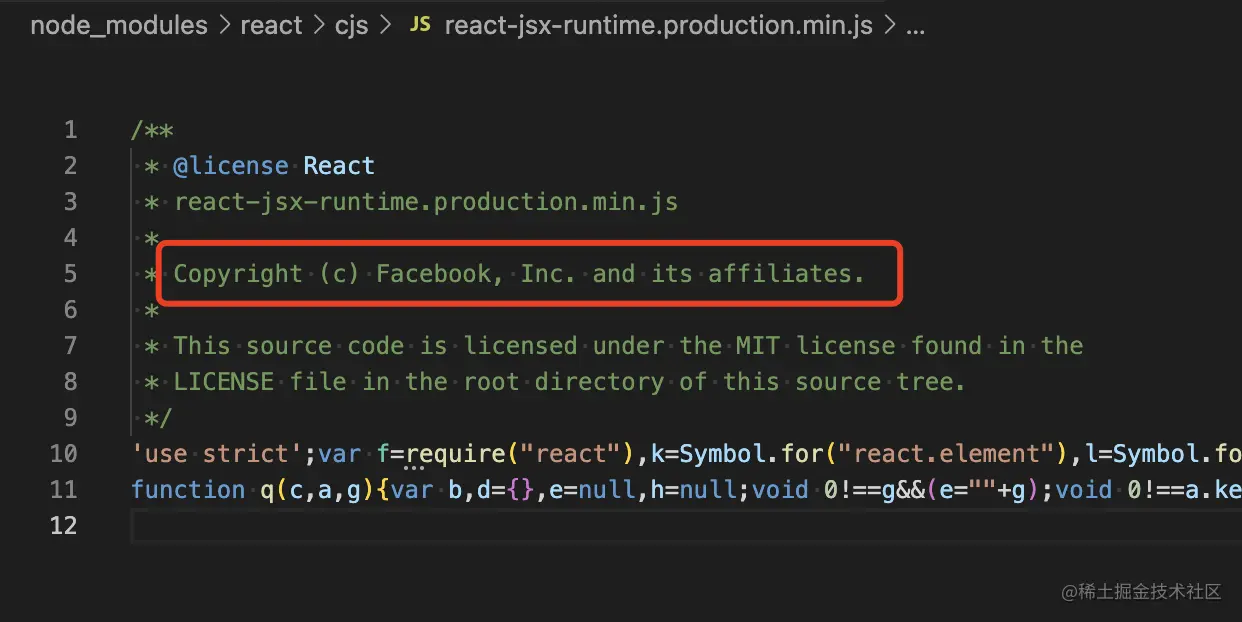
Task: Click the 'react-jsx-runtime.production.min.js' comment line
Action: 426,202
